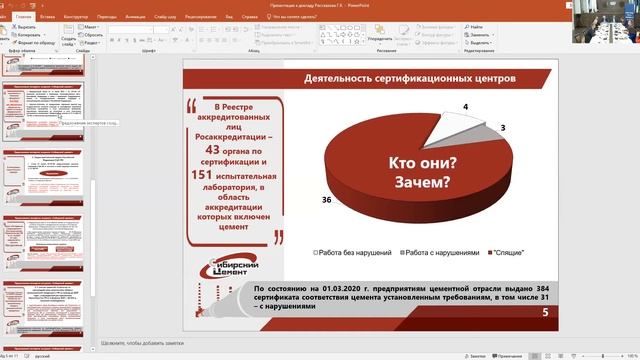Click the bulleted list icon
This screenshot has height=360, width=640.
[202, 29]
